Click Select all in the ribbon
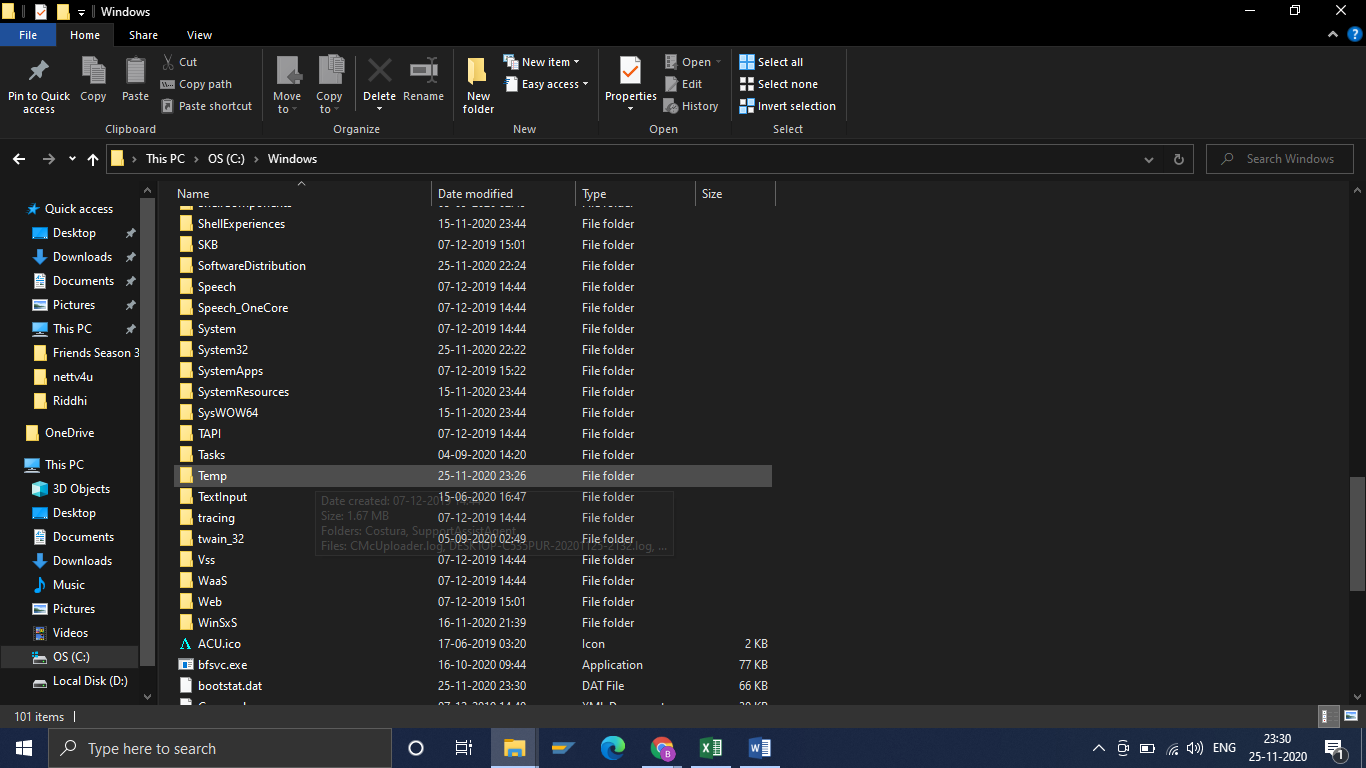 [x=771, y=61]
